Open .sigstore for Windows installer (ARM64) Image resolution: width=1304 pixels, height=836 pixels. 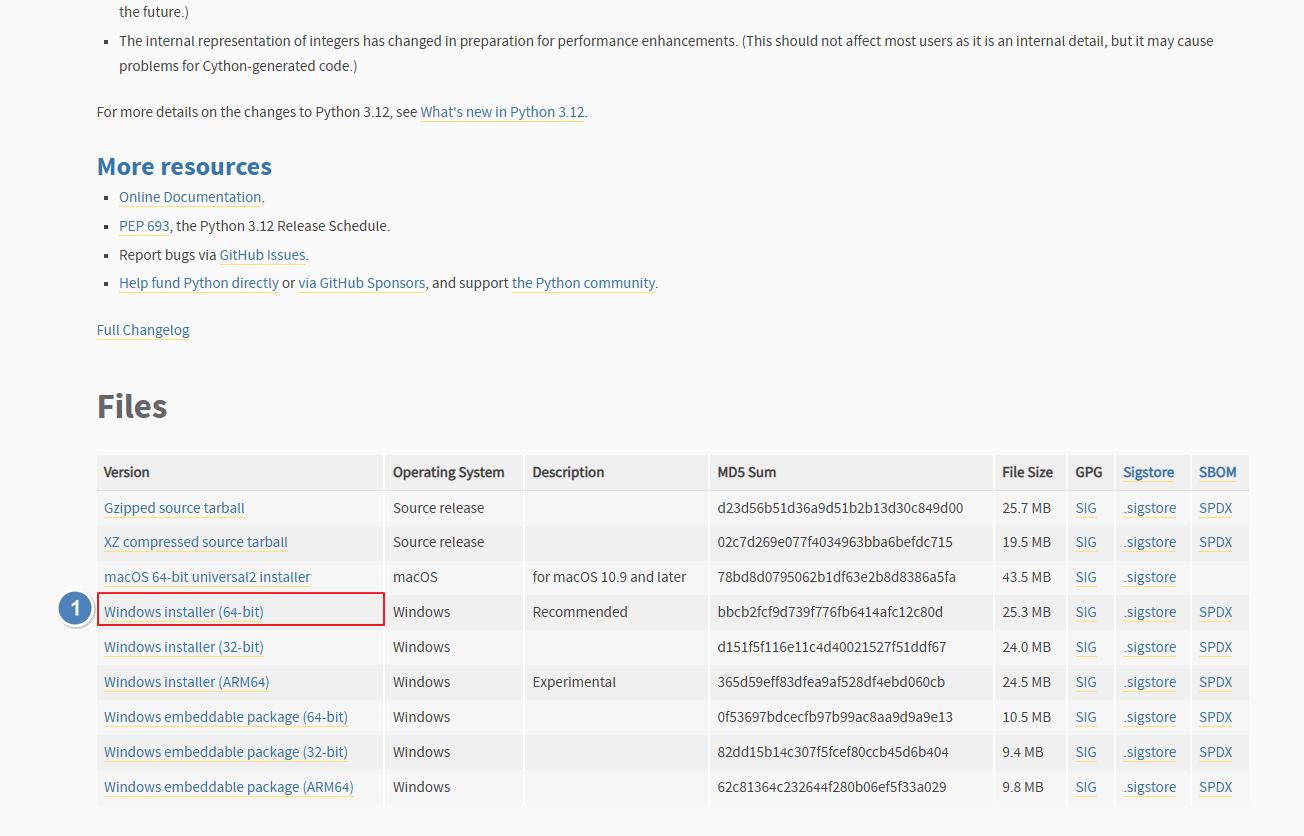click(x=1150, y=682)
